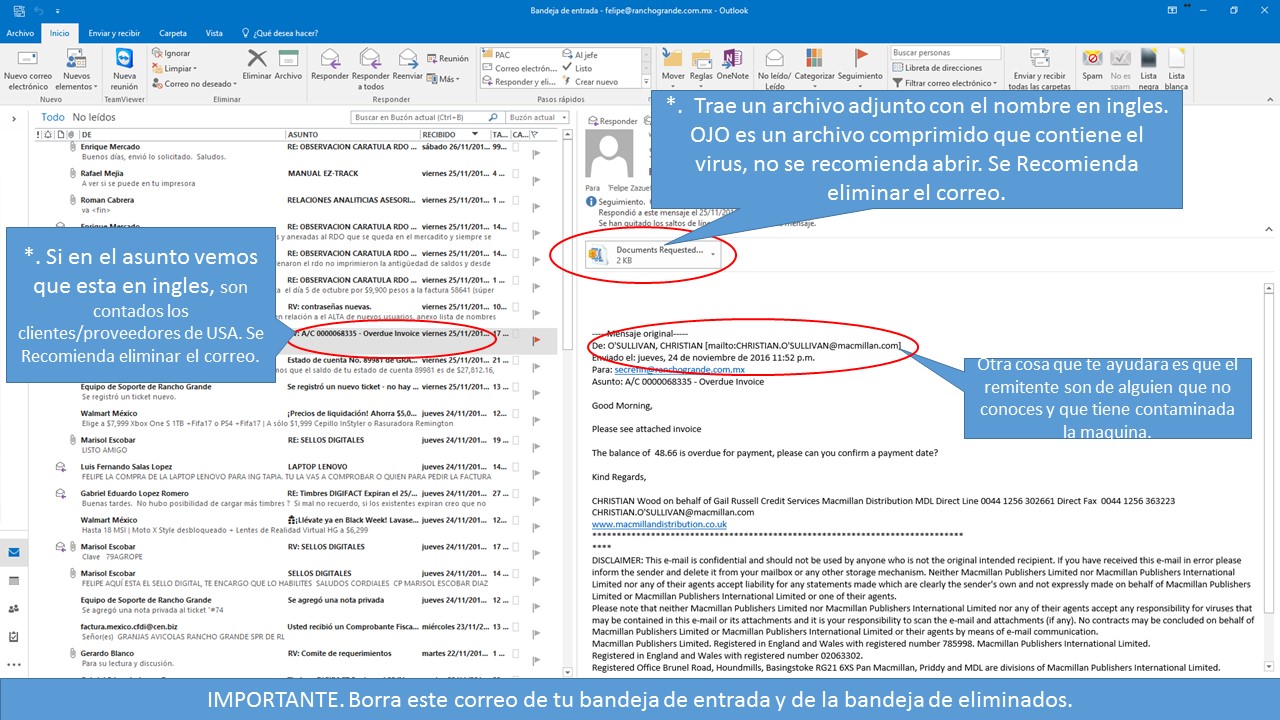Open the Mail navigation icon
The image size is (1280, 720).
coord(14,552)
